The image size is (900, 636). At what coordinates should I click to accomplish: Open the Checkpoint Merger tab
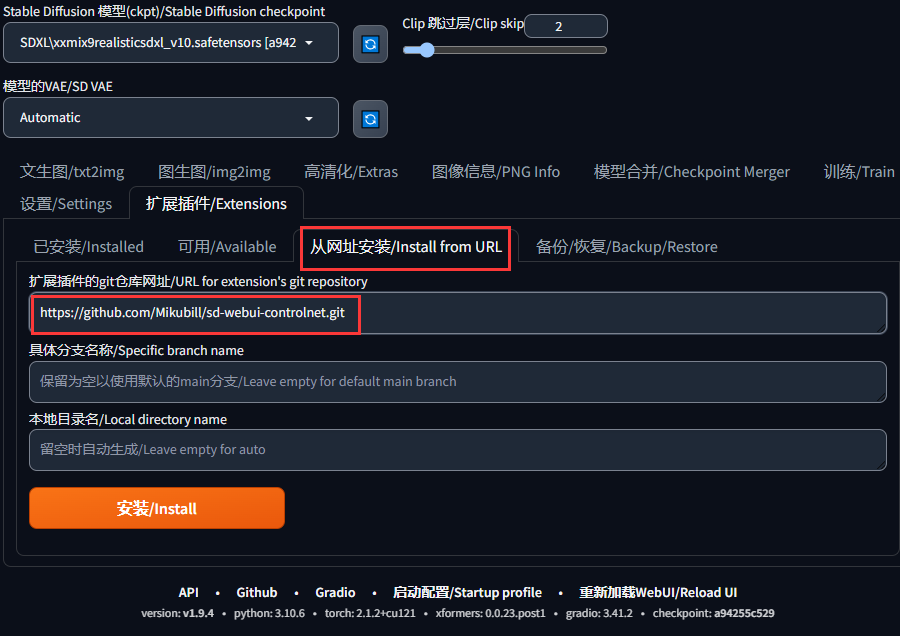(691, 172)
